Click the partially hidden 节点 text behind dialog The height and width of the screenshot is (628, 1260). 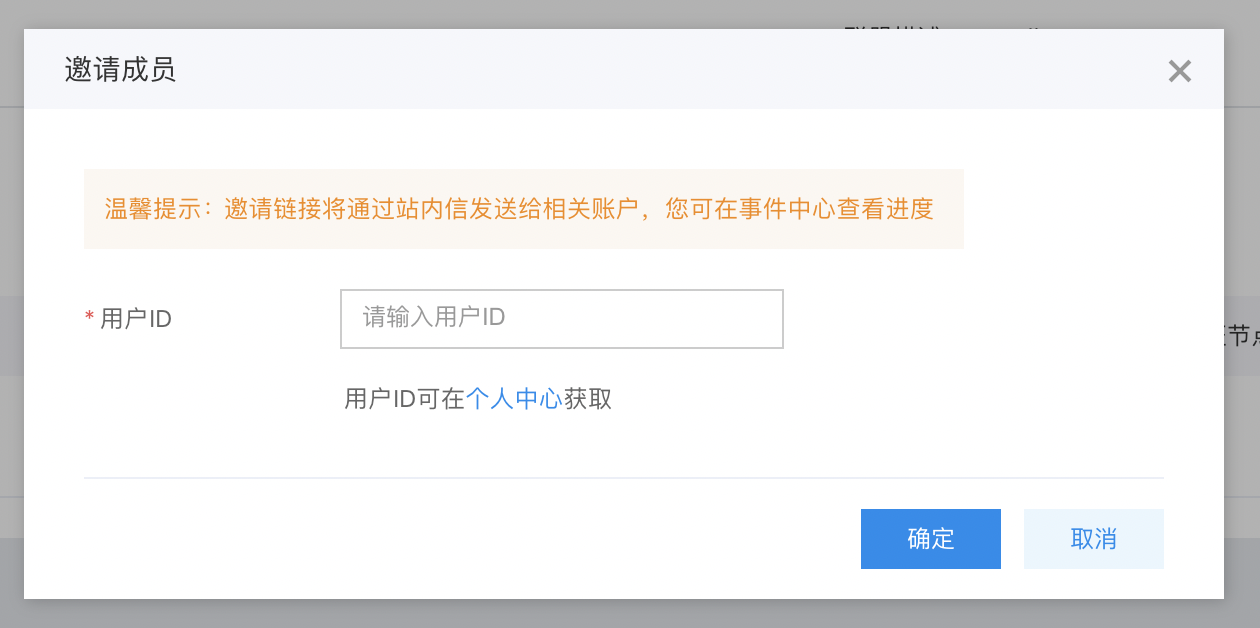[x=1242, y=337]
